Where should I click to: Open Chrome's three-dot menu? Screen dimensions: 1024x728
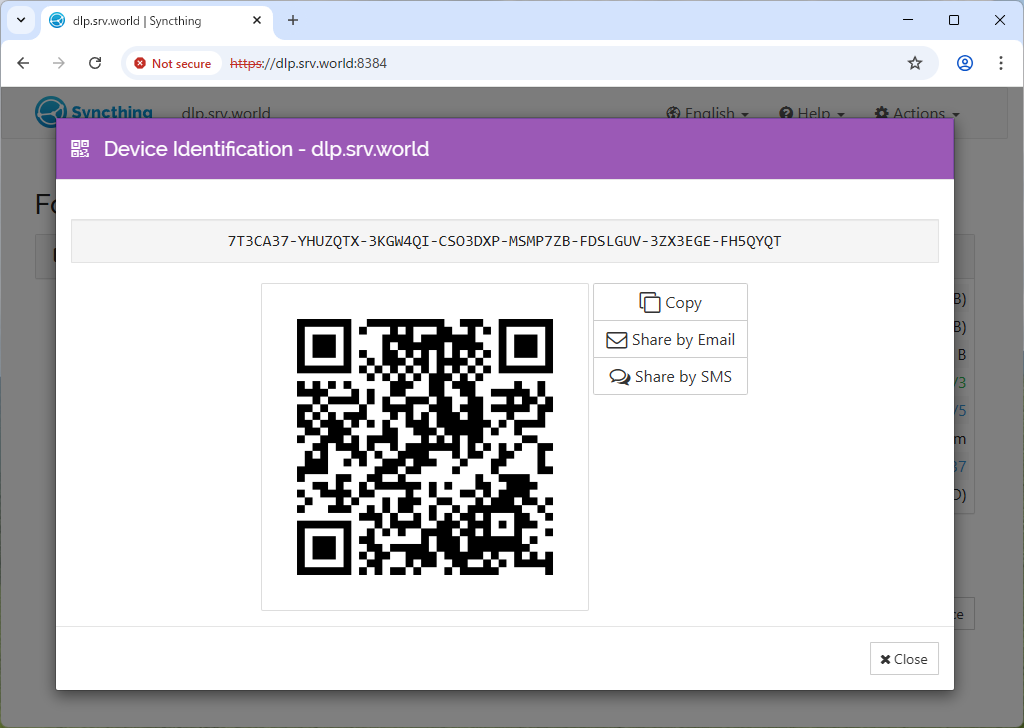point(1001,63)
